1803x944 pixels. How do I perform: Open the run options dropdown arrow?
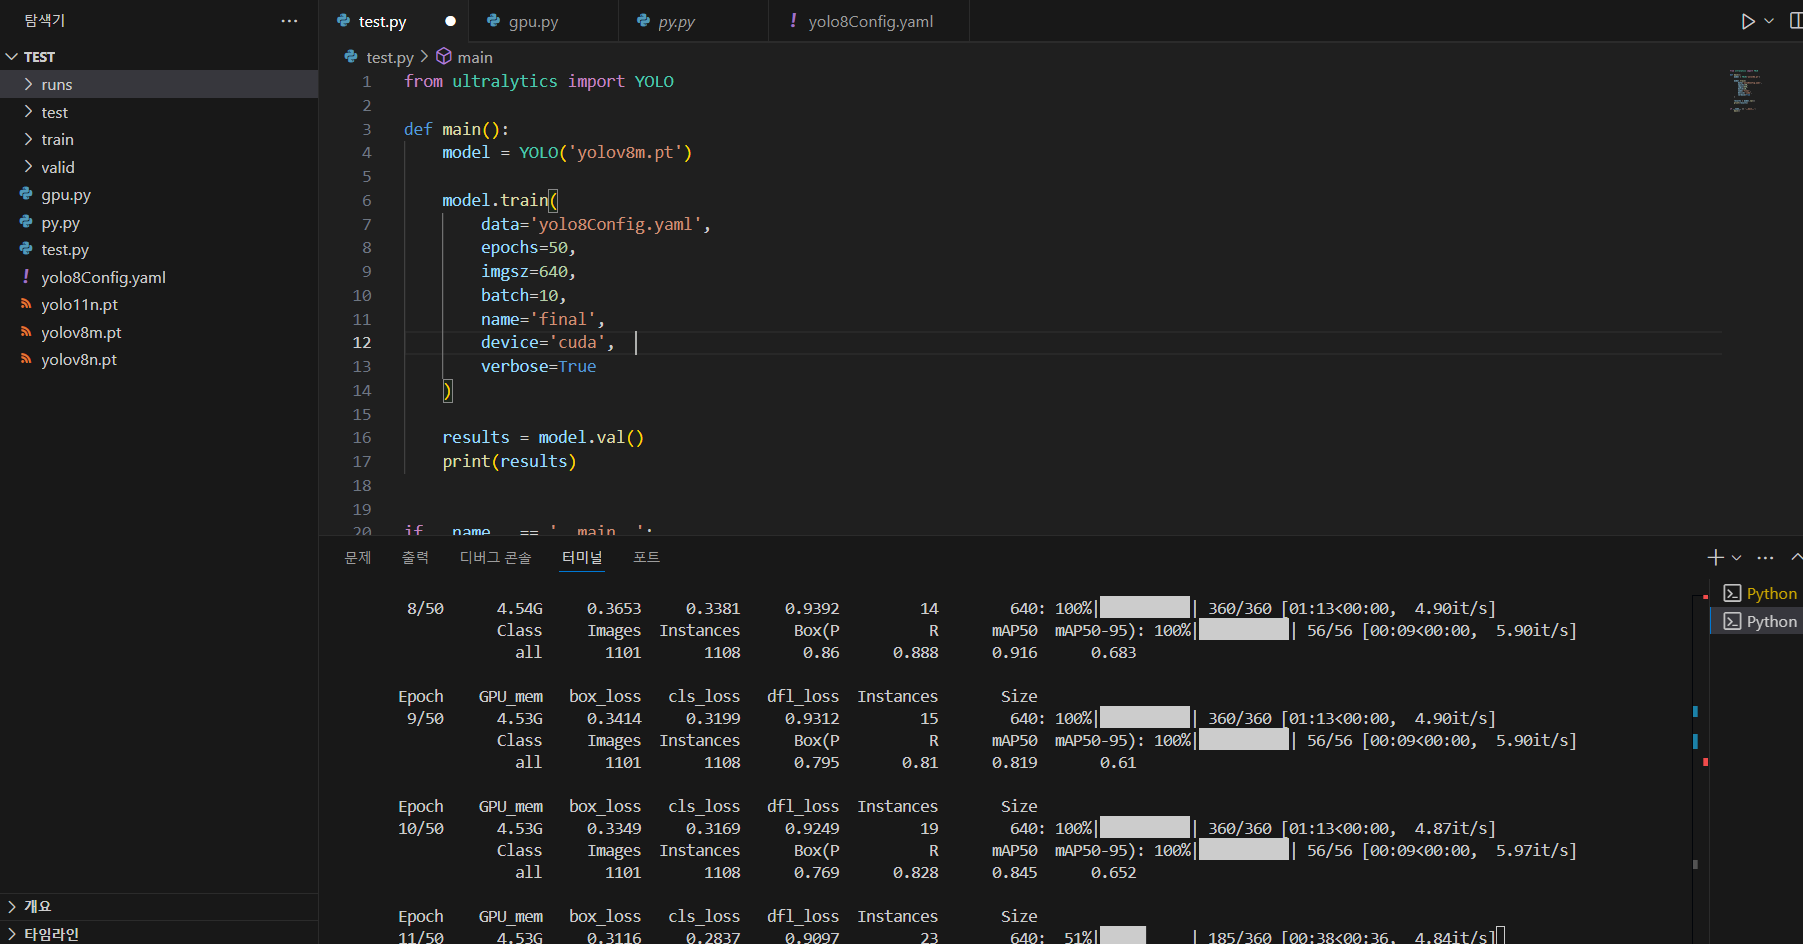[1769, 21]
